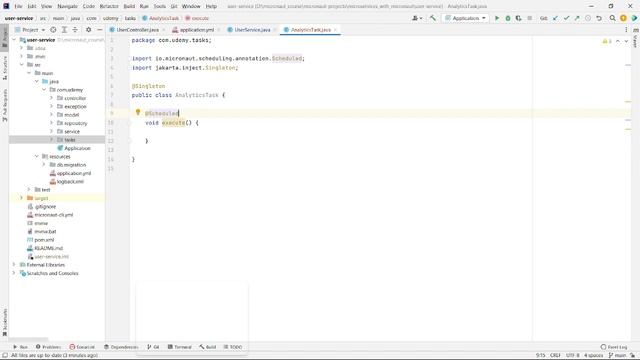This screenshot has width=640, height=360.
Task: Push commits with the green arrow
Action: 577,18
